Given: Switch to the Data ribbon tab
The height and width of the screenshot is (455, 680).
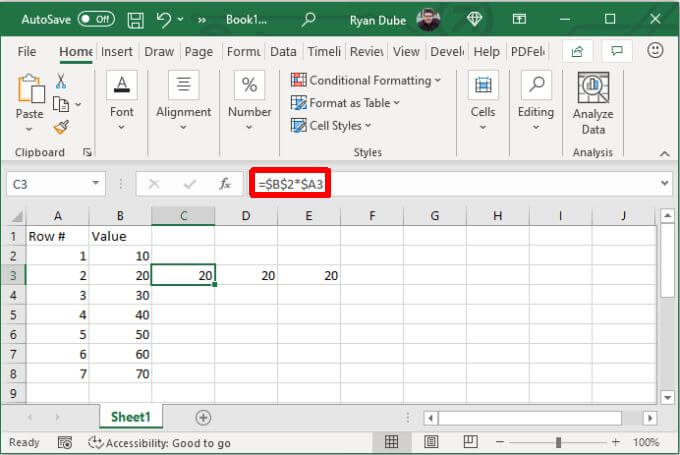Looking at the screenshot, I should pos(283,52).
